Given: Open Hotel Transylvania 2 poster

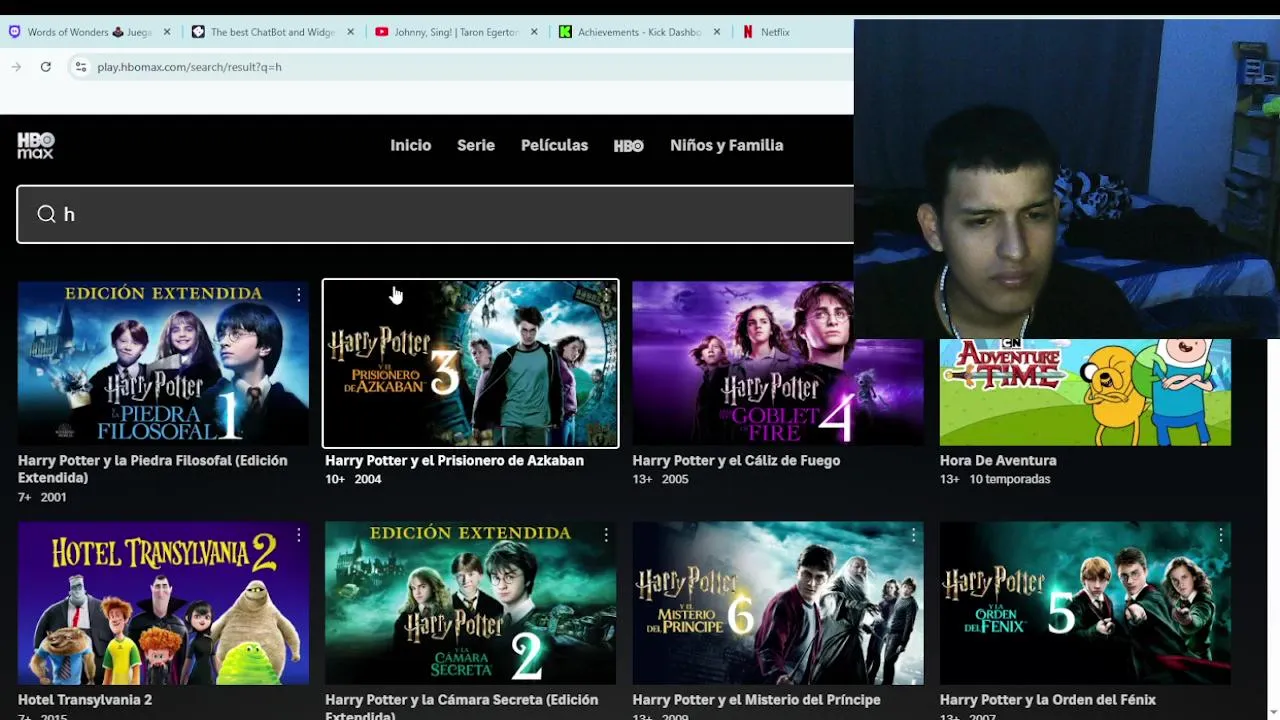Looking at the screenshot, I should tap(163, 603).
